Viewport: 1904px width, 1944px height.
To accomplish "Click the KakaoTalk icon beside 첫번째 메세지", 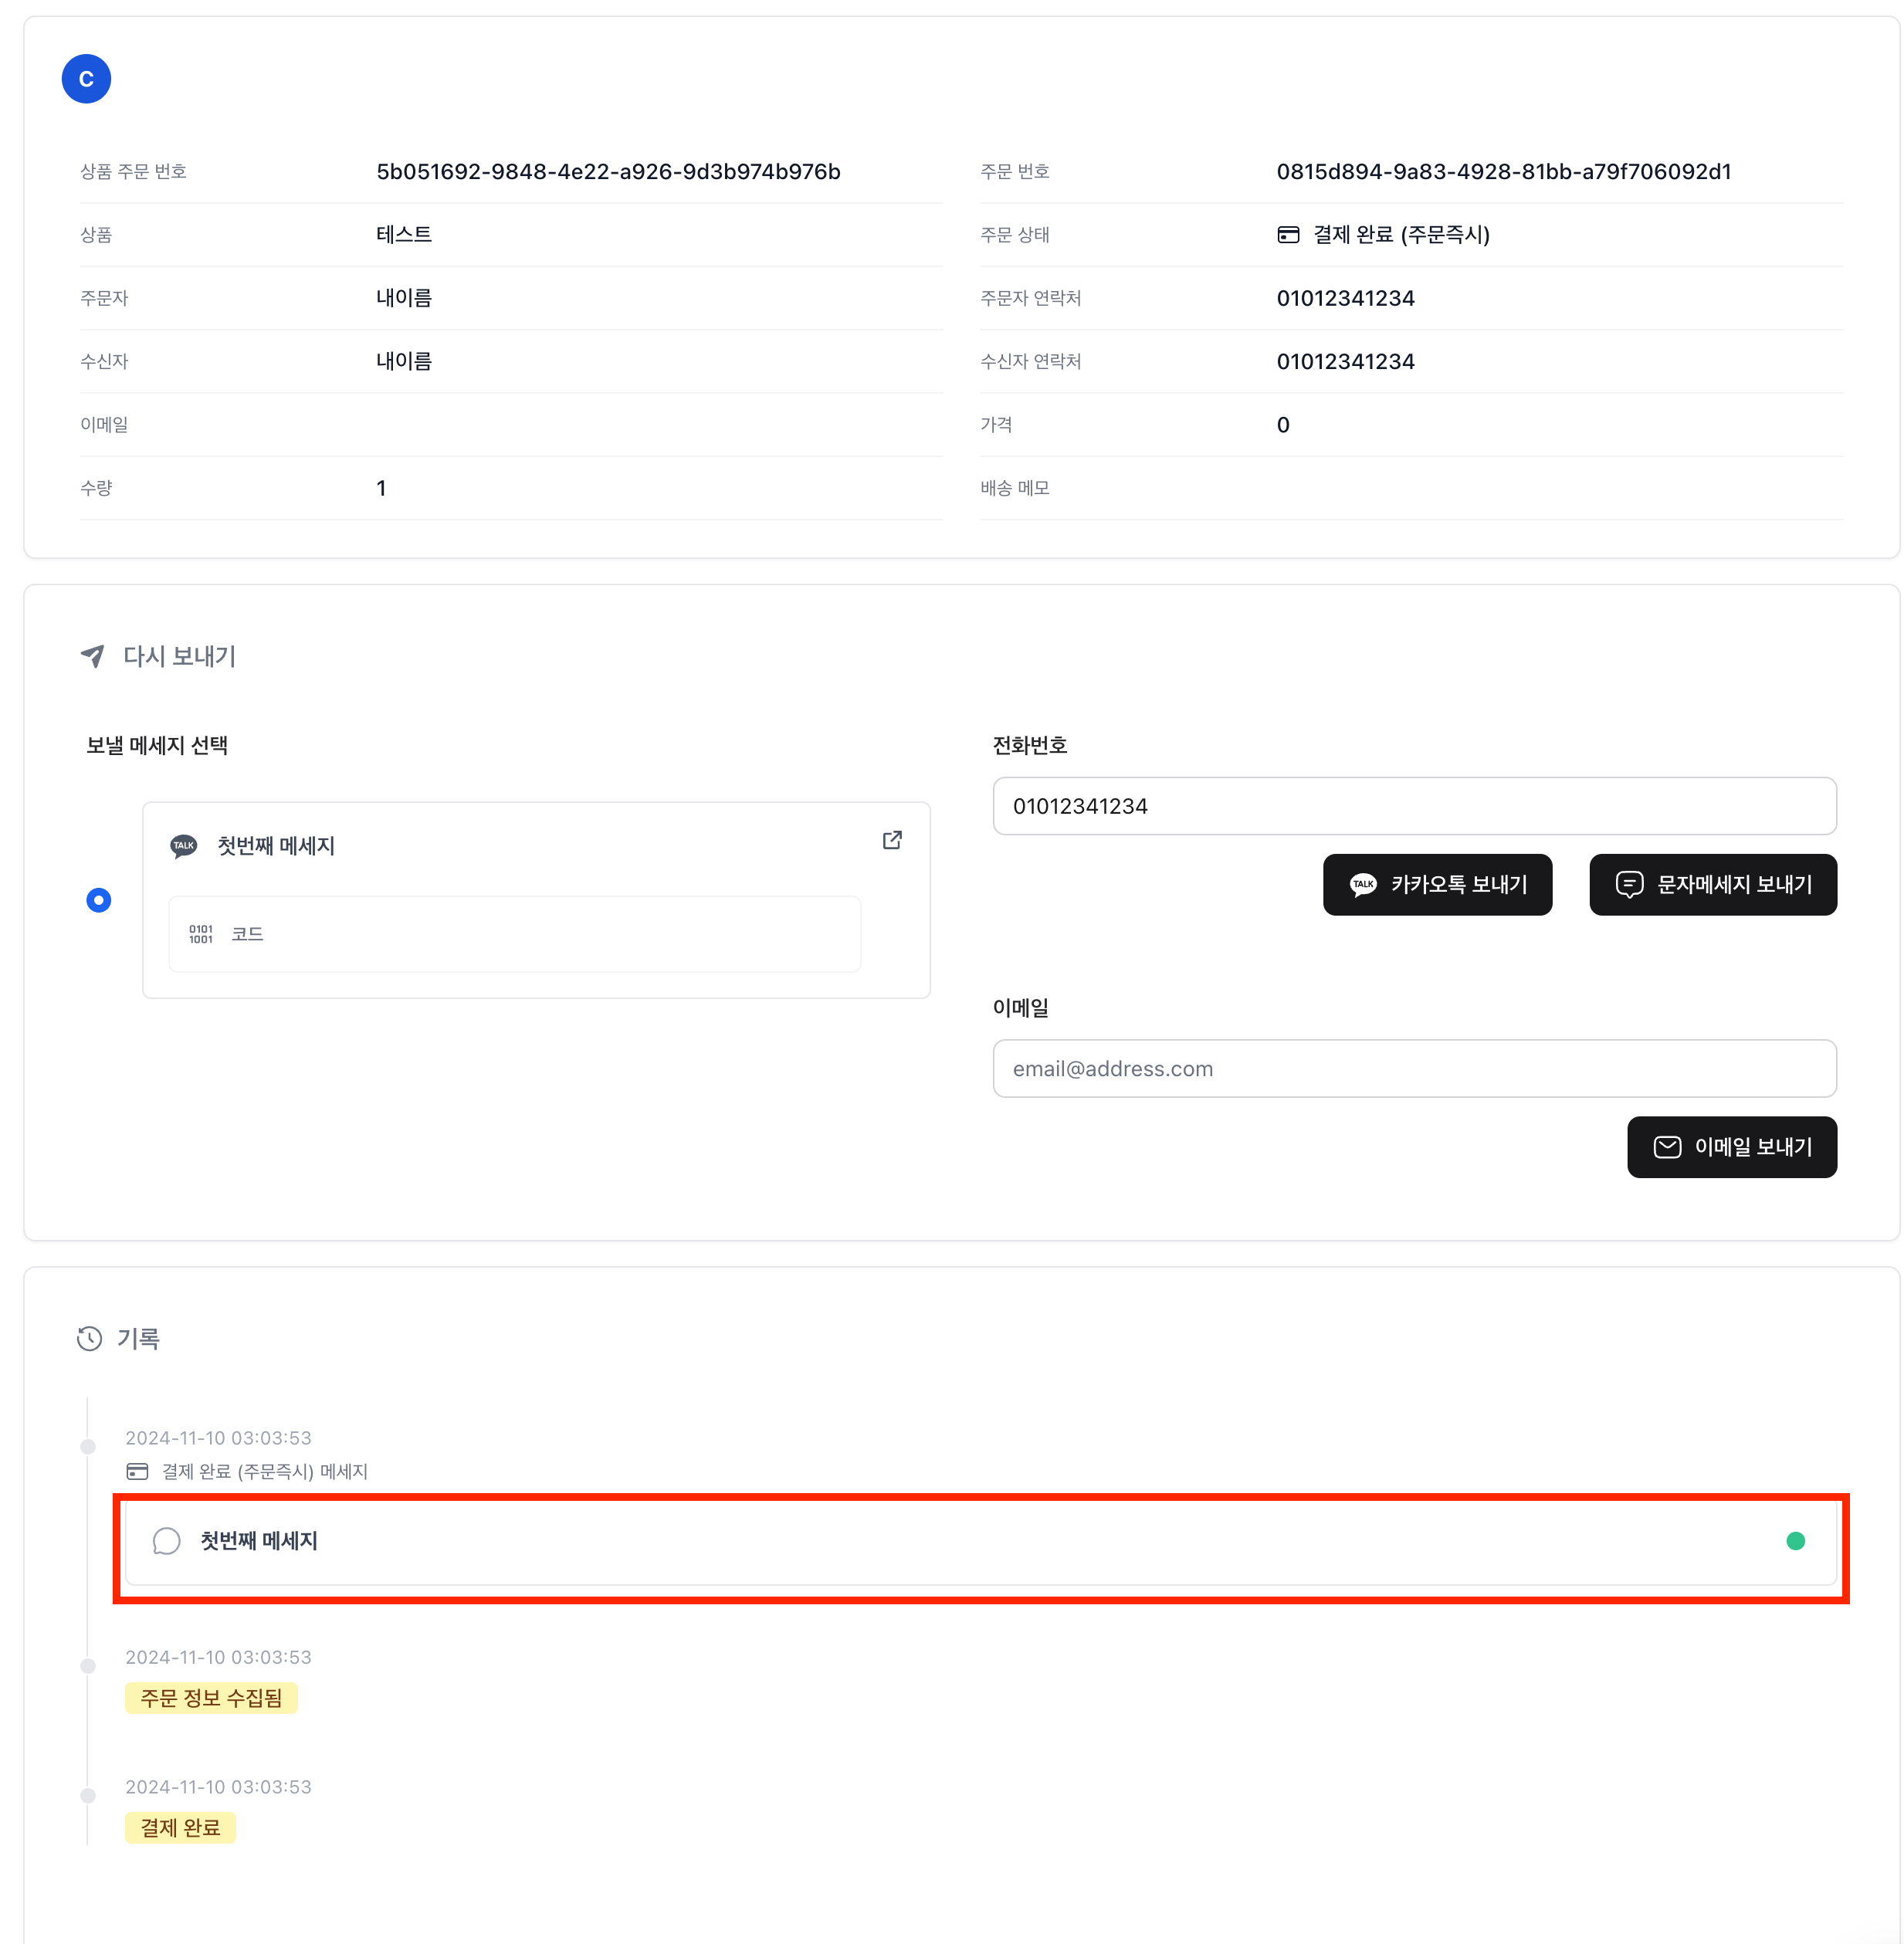I will click(x=184, y=846).
